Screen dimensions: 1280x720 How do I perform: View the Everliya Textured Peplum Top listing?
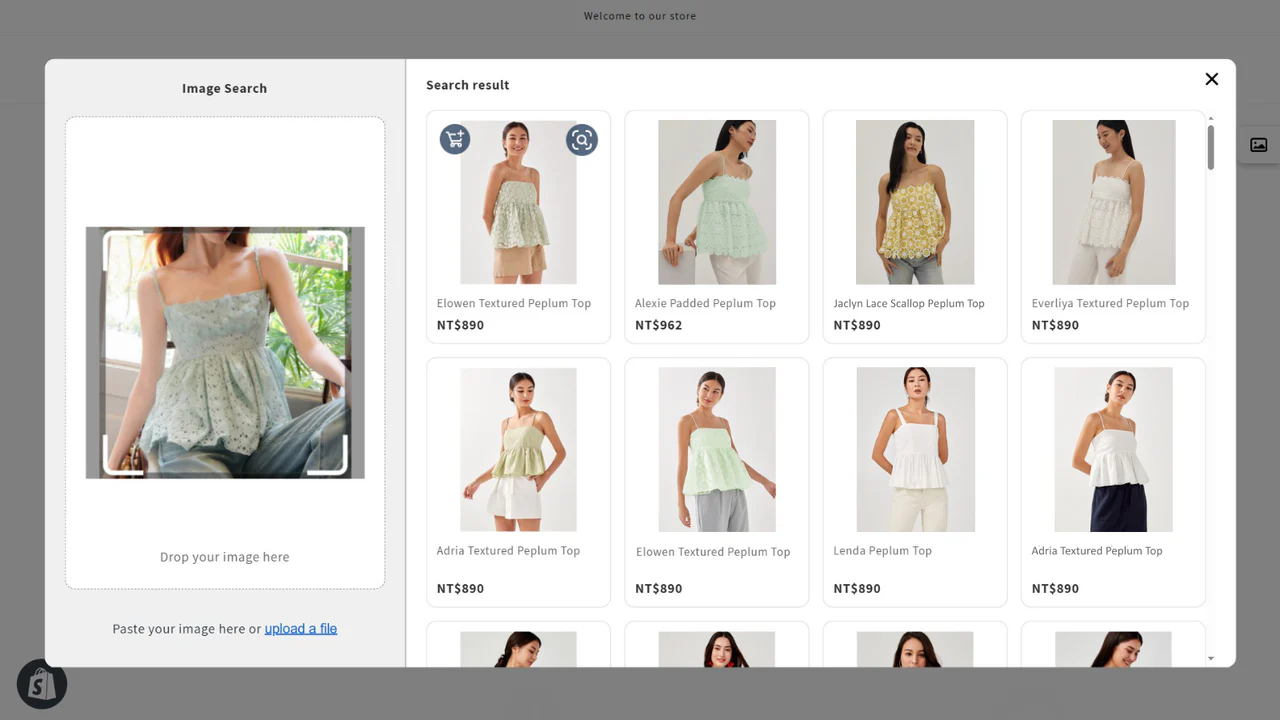[1112, 201]
